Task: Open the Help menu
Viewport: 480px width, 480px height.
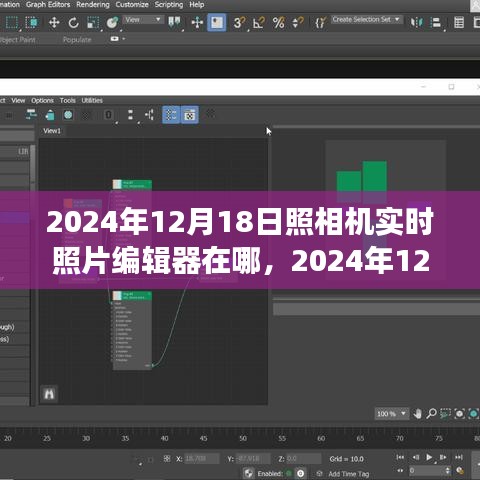Action: point(197,5)
